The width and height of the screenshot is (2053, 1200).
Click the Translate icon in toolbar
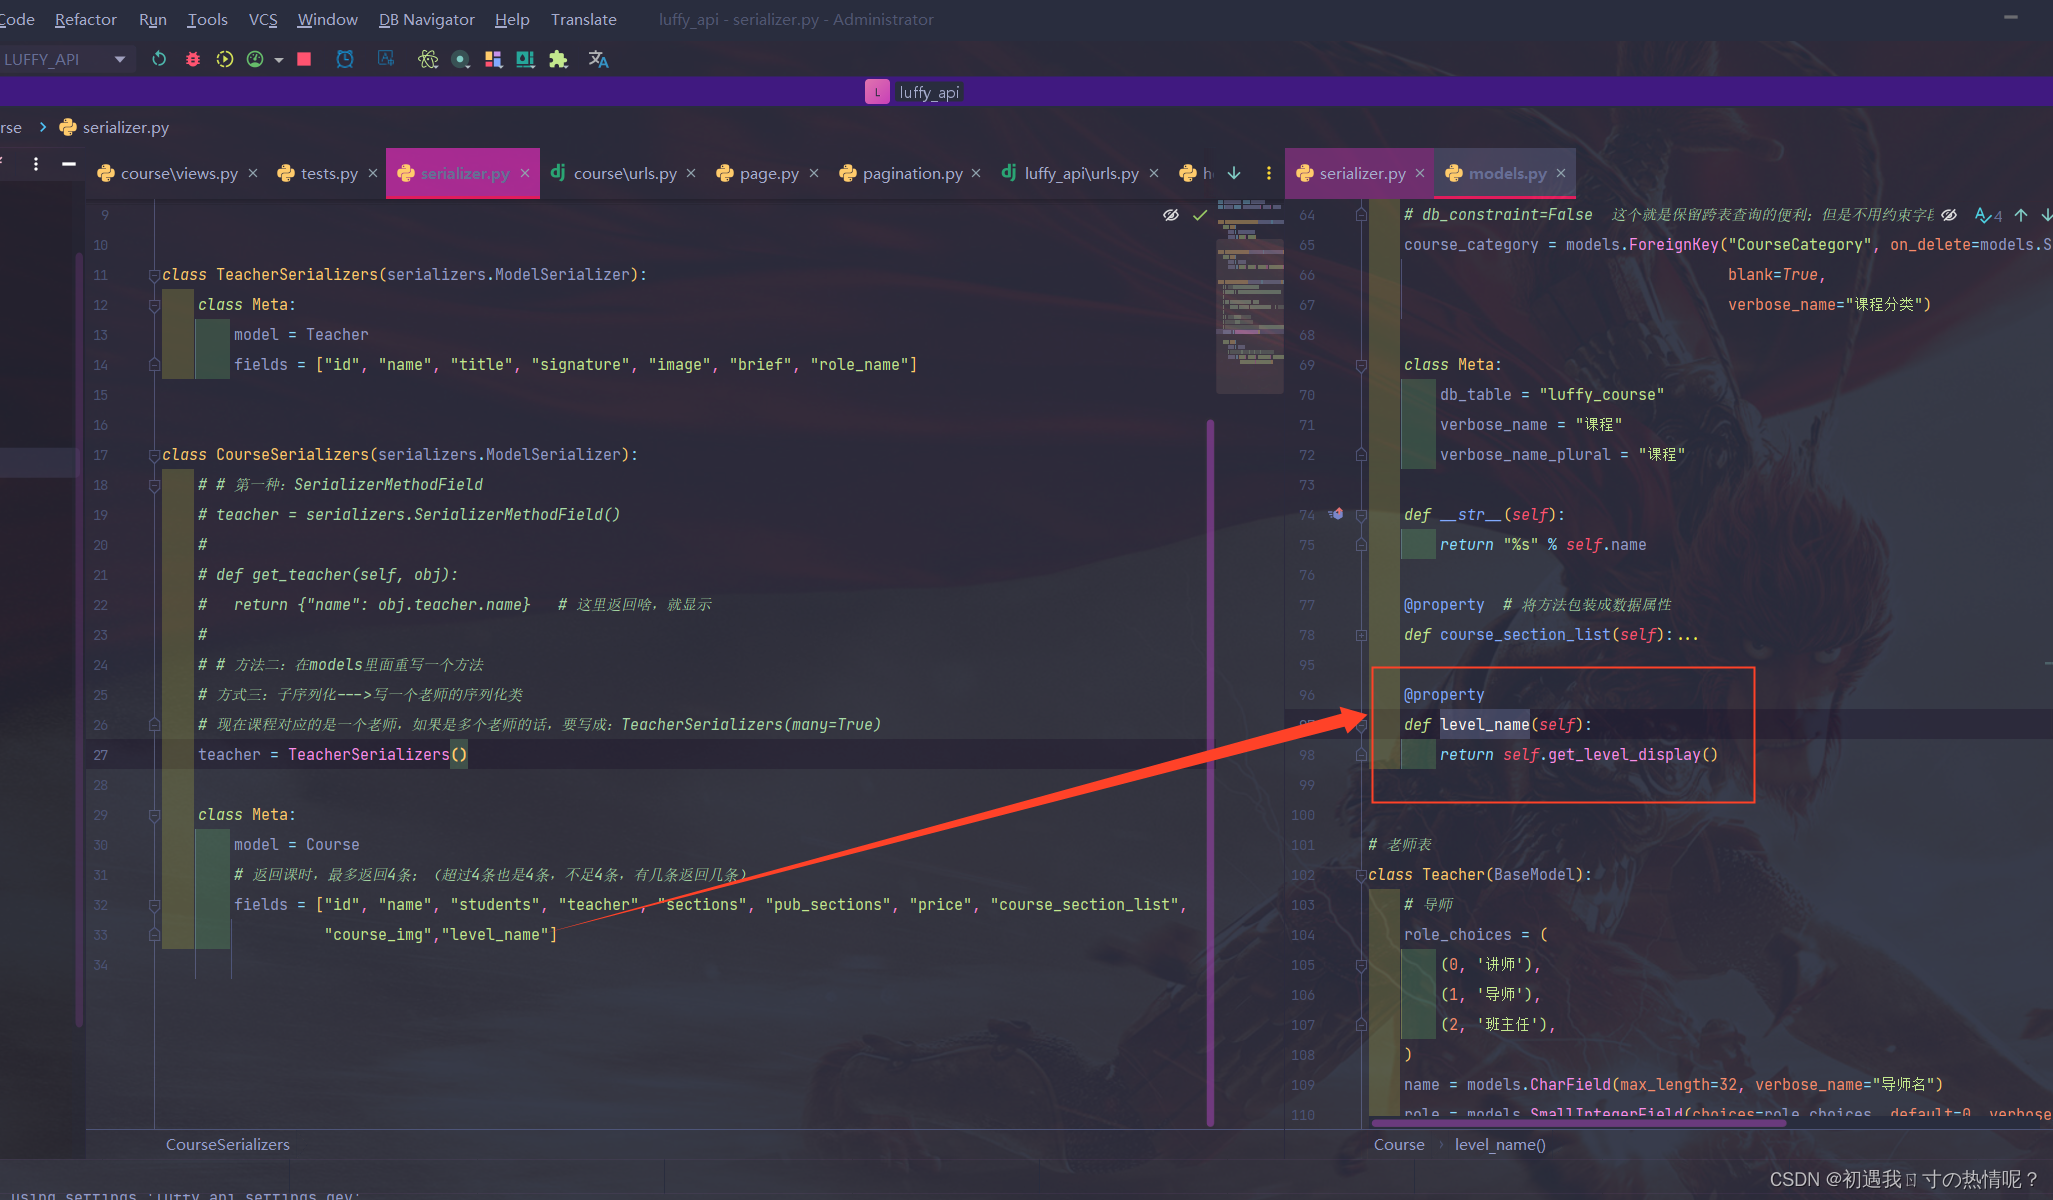tap(598, 59)
